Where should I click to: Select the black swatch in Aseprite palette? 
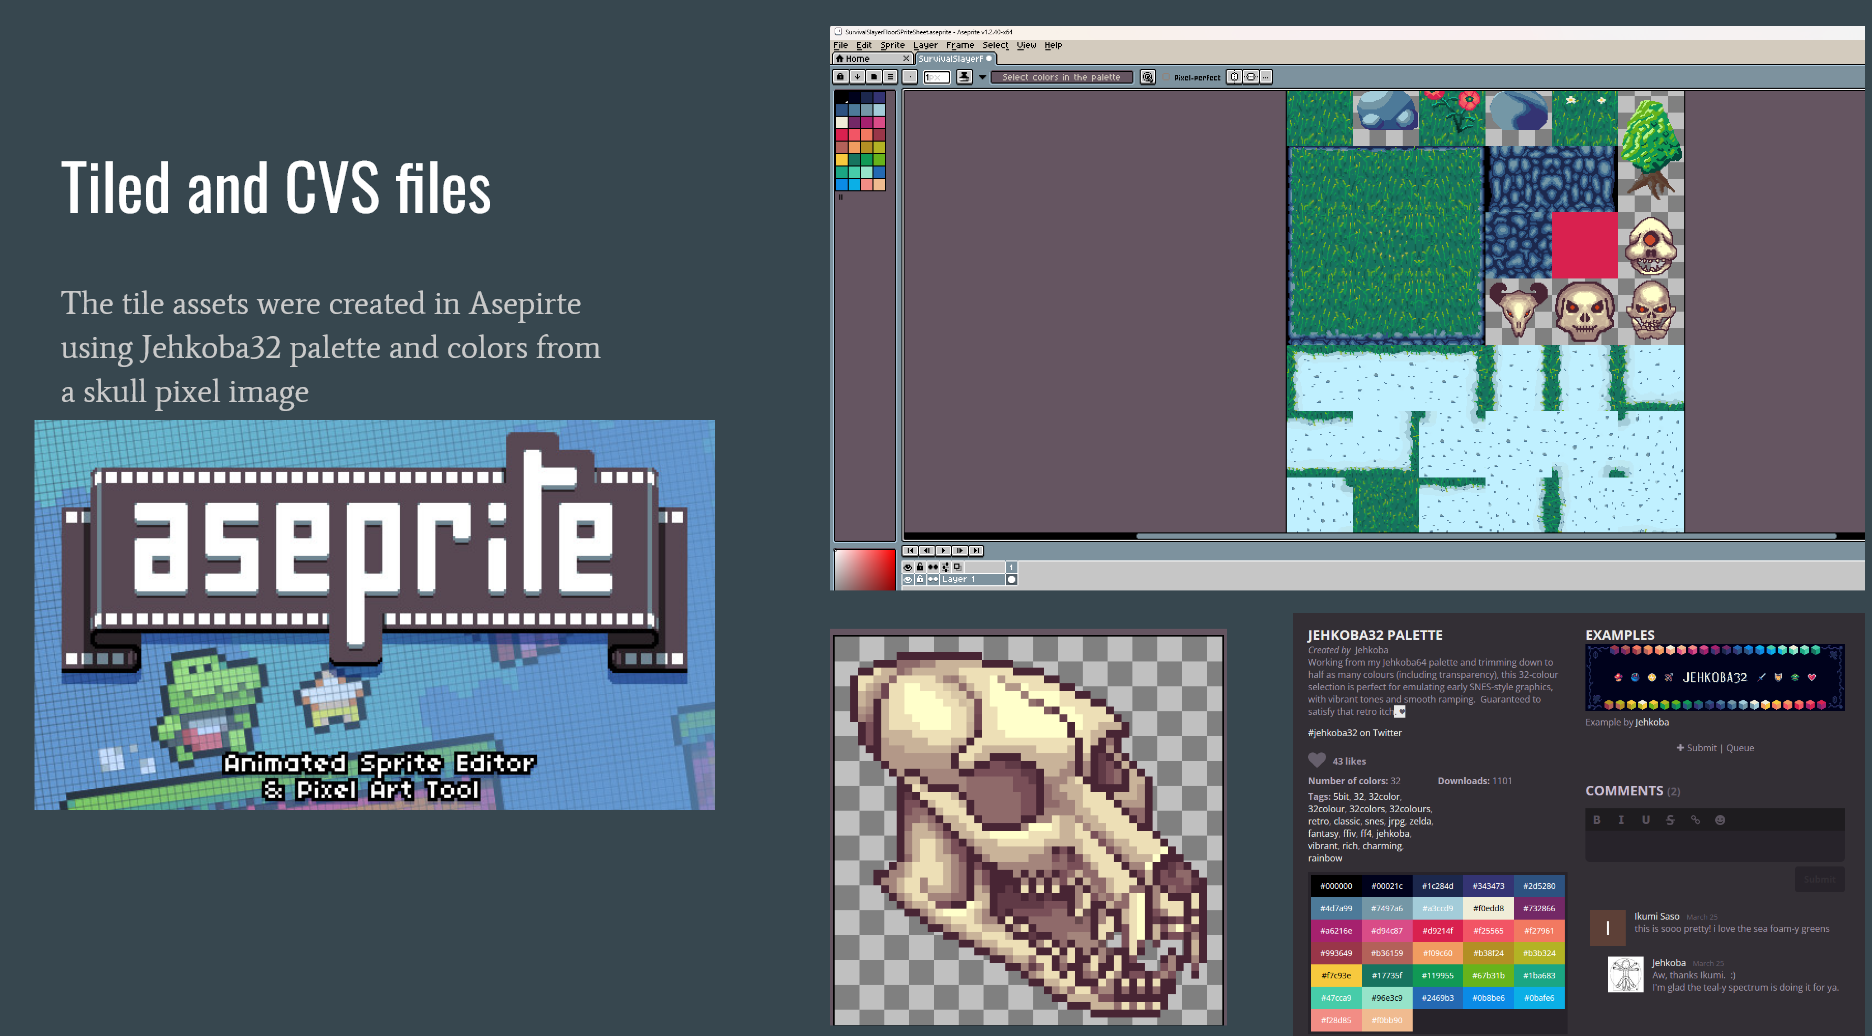pyautogui.click(x=842, y=97)
